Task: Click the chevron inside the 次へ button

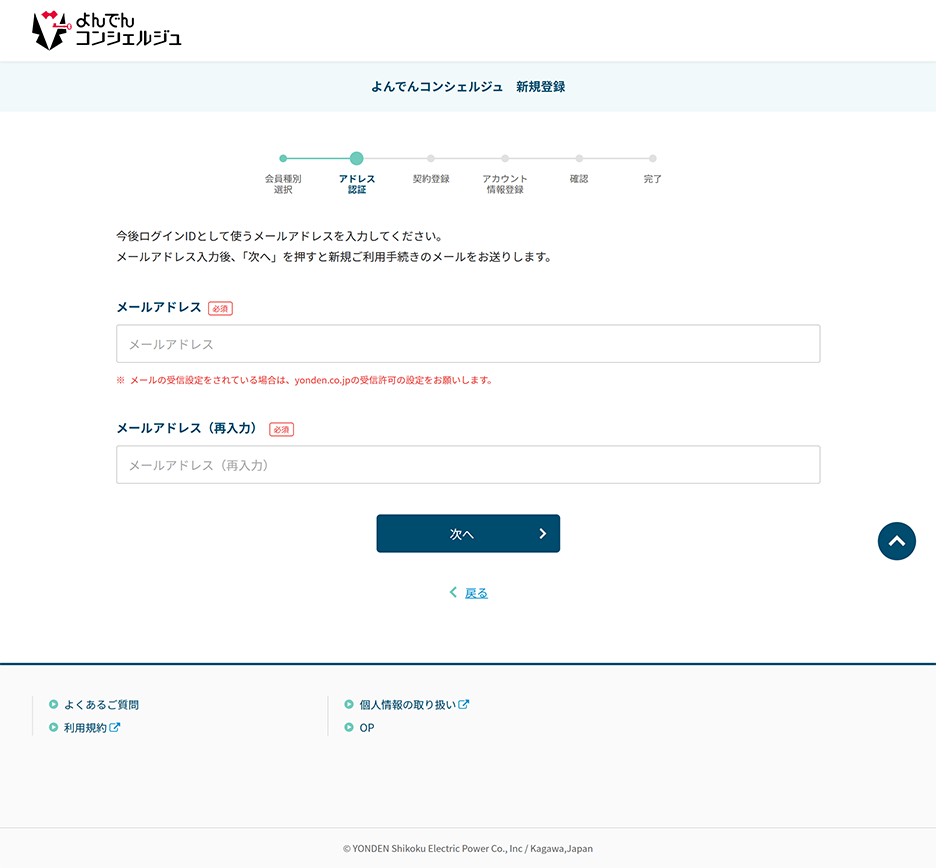Action: tap(541, 533)
